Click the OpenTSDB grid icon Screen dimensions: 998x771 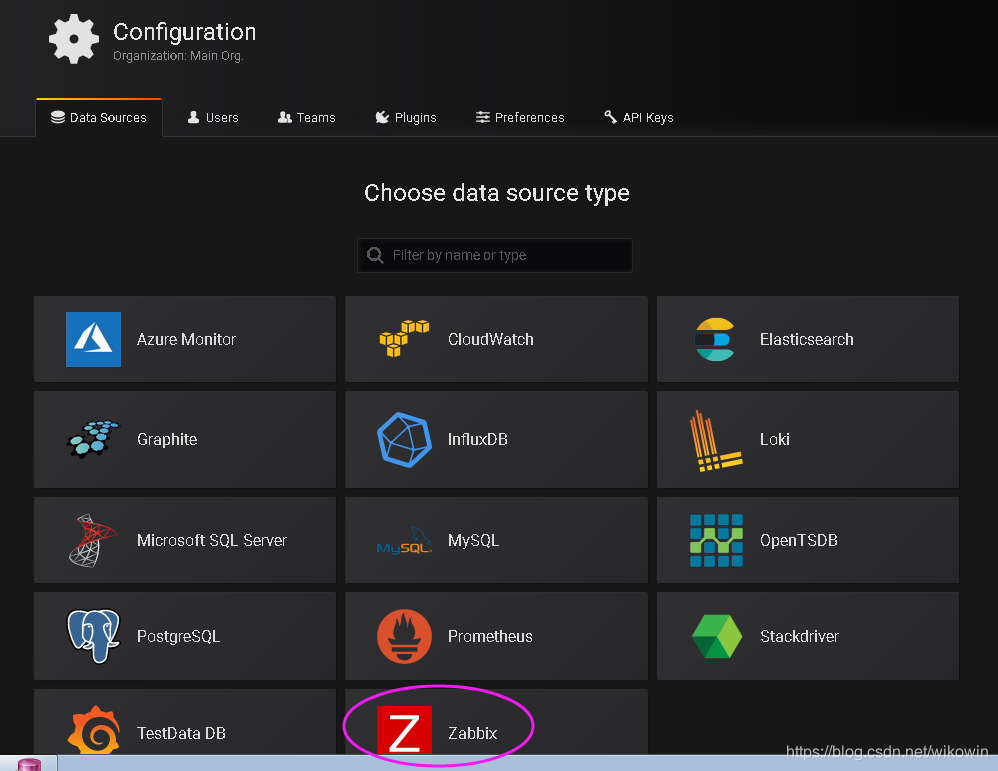click(716, 541)
